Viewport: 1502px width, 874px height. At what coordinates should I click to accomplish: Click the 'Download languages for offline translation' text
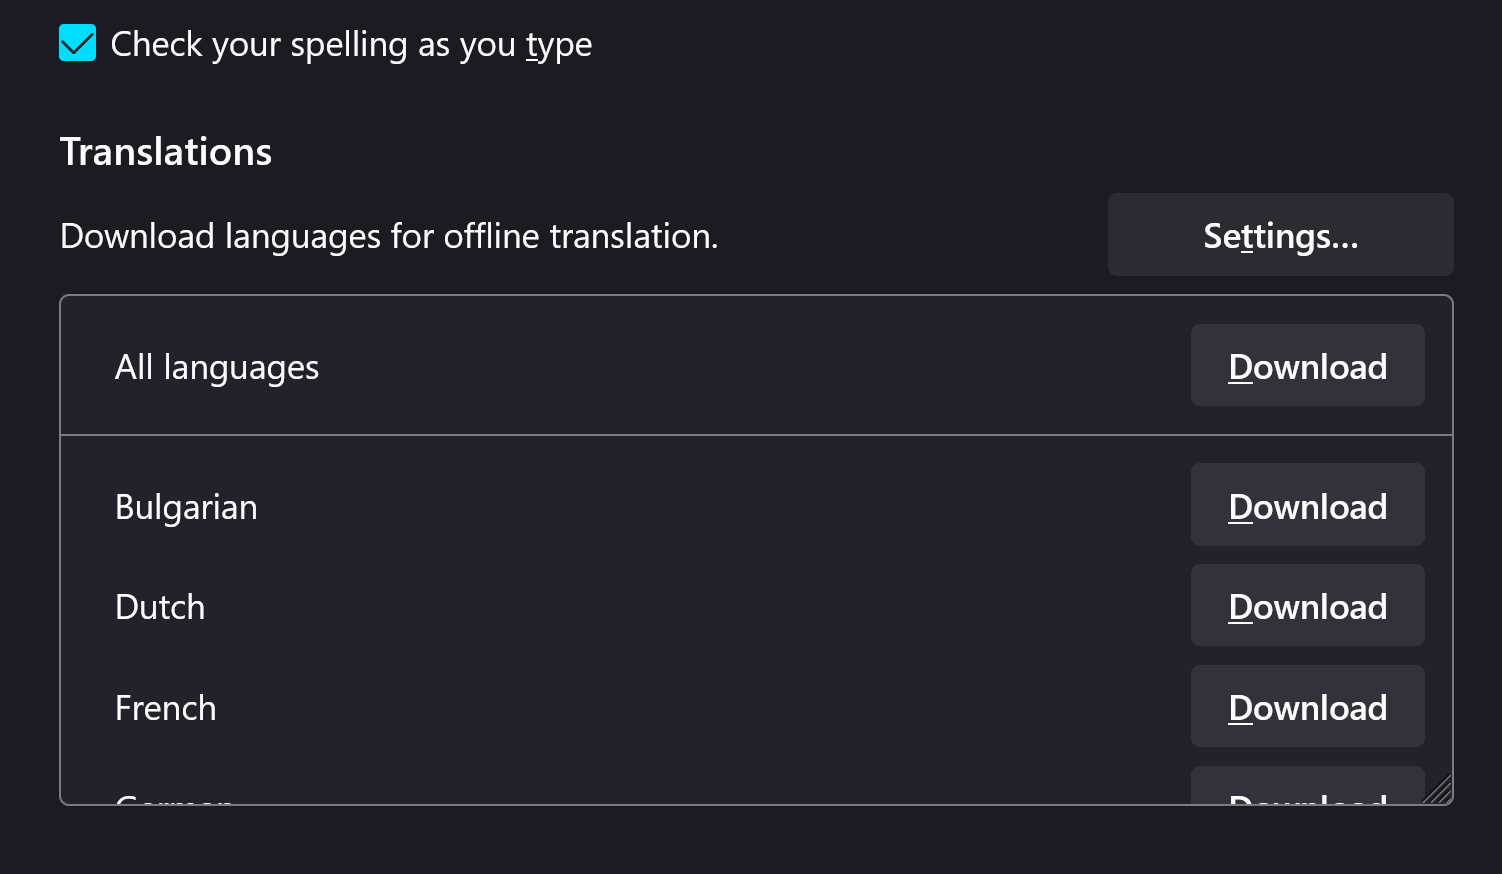388,236
